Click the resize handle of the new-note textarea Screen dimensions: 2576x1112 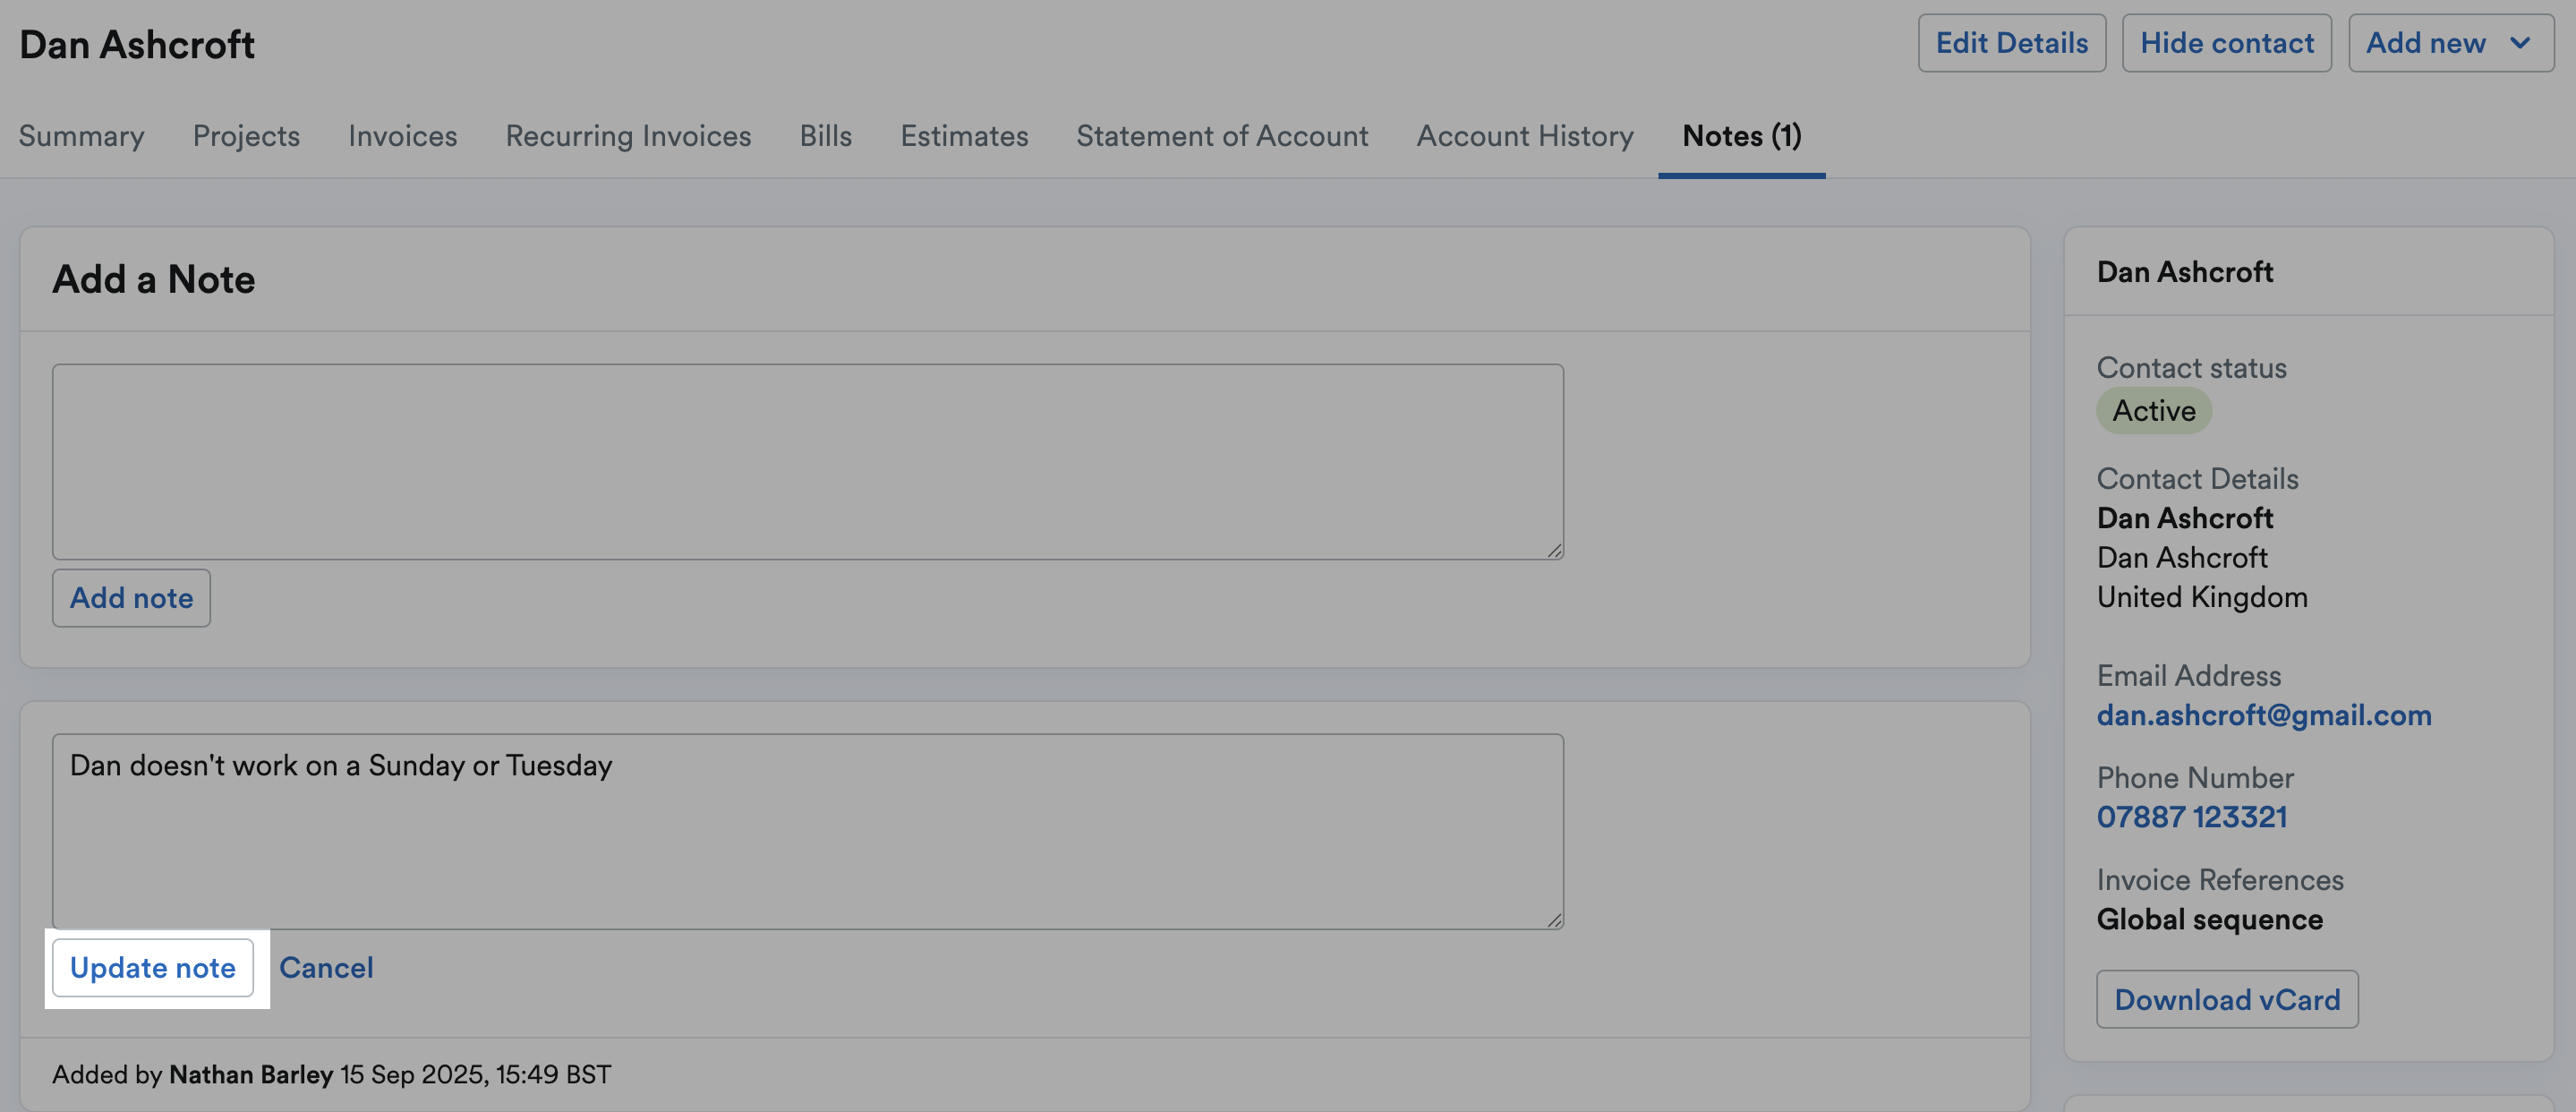pos(1554,550)
